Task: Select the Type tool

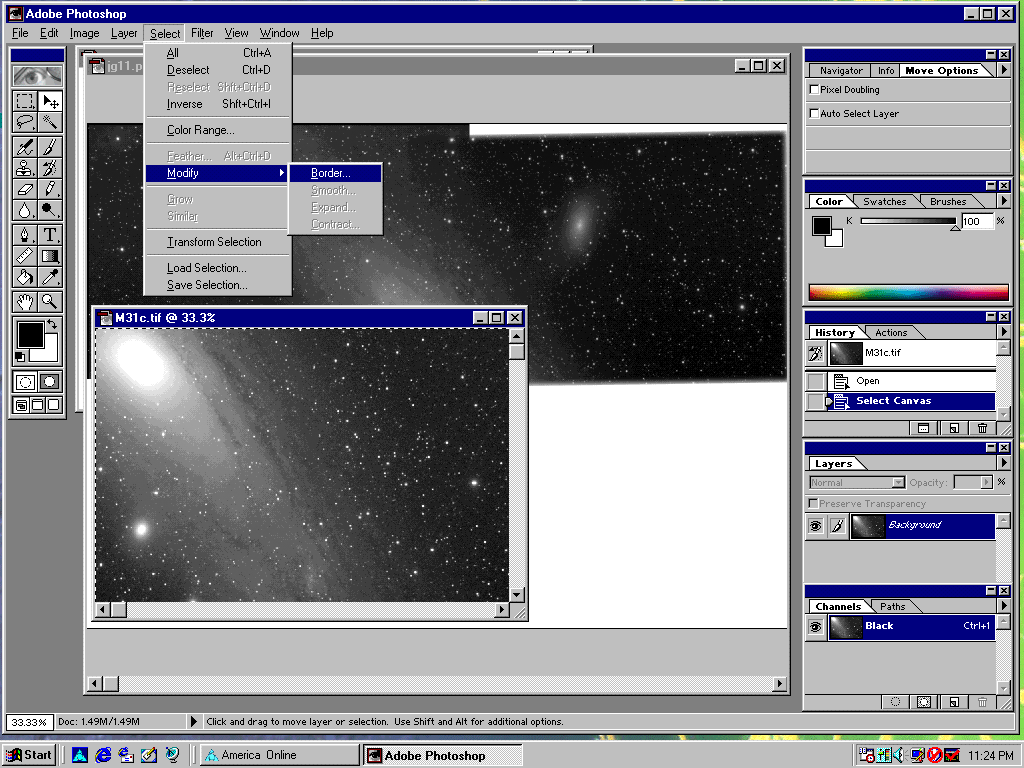Action: (x=50, y=235)
